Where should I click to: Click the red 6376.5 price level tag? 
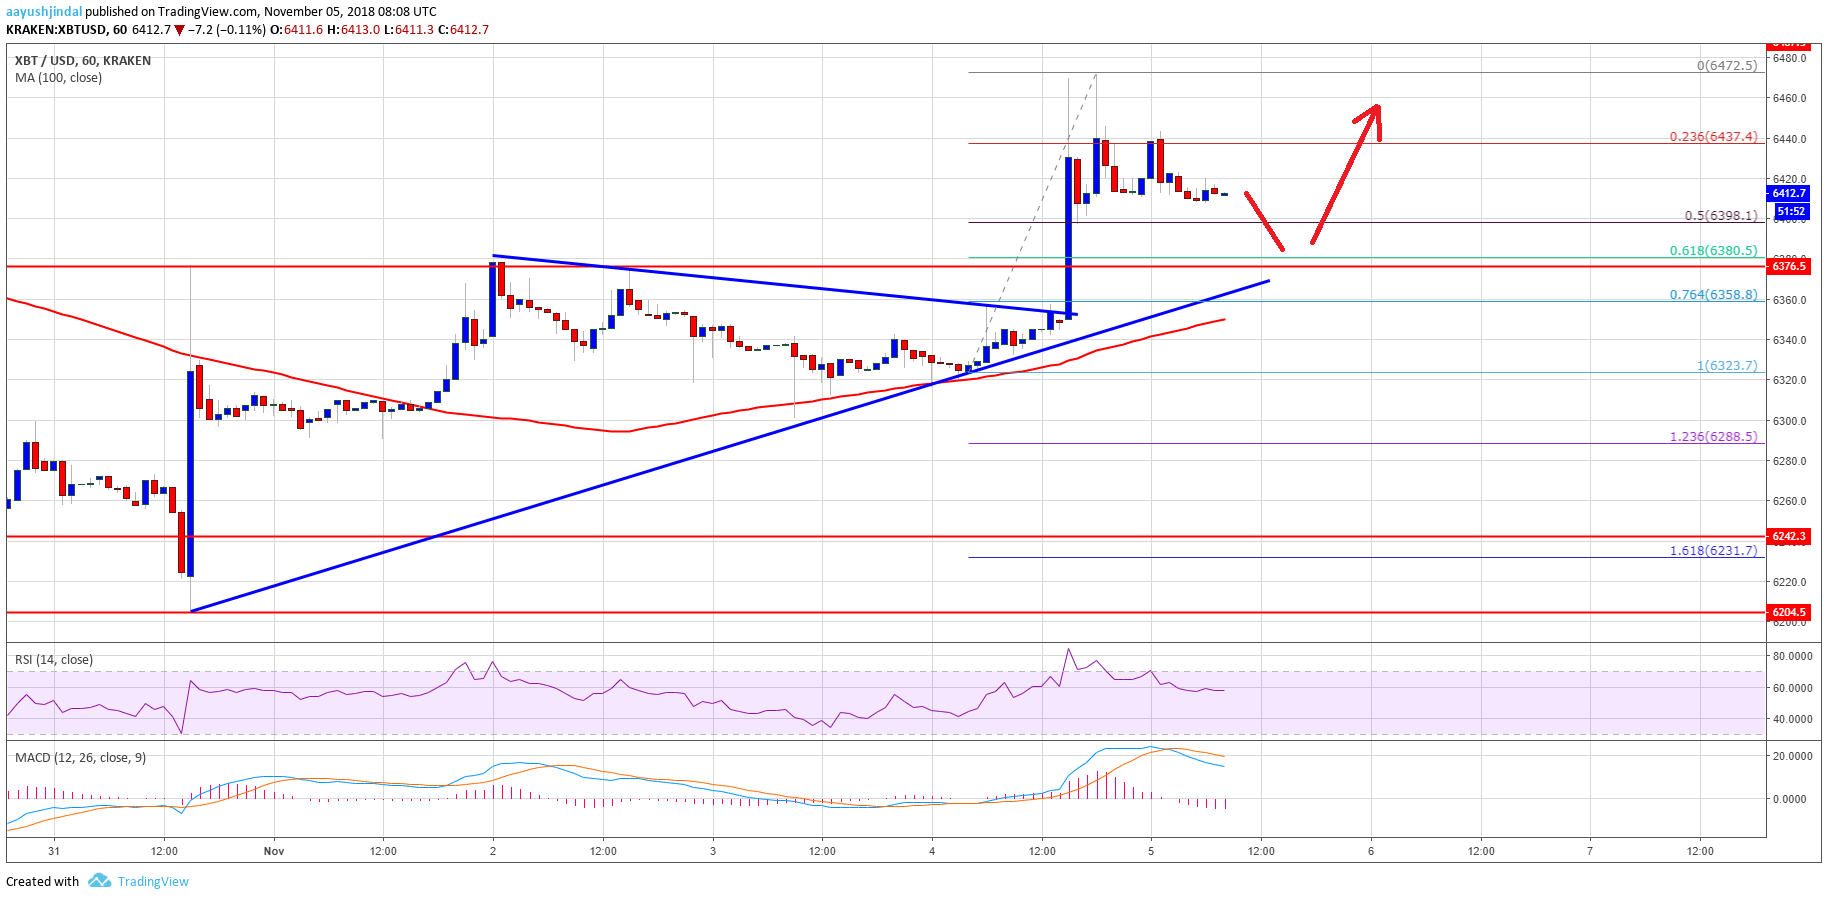1789,266
